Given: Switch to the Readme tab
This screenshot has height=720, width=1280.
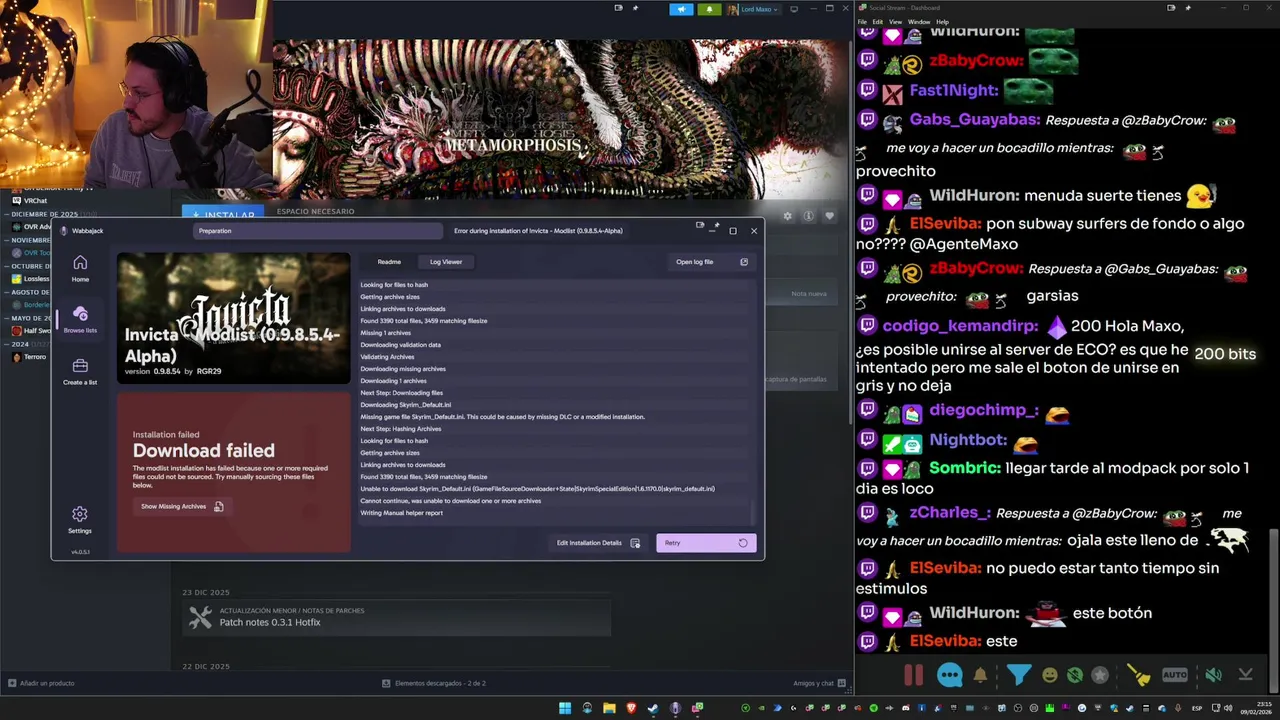Looking at the screenshot, I should 389,262.
